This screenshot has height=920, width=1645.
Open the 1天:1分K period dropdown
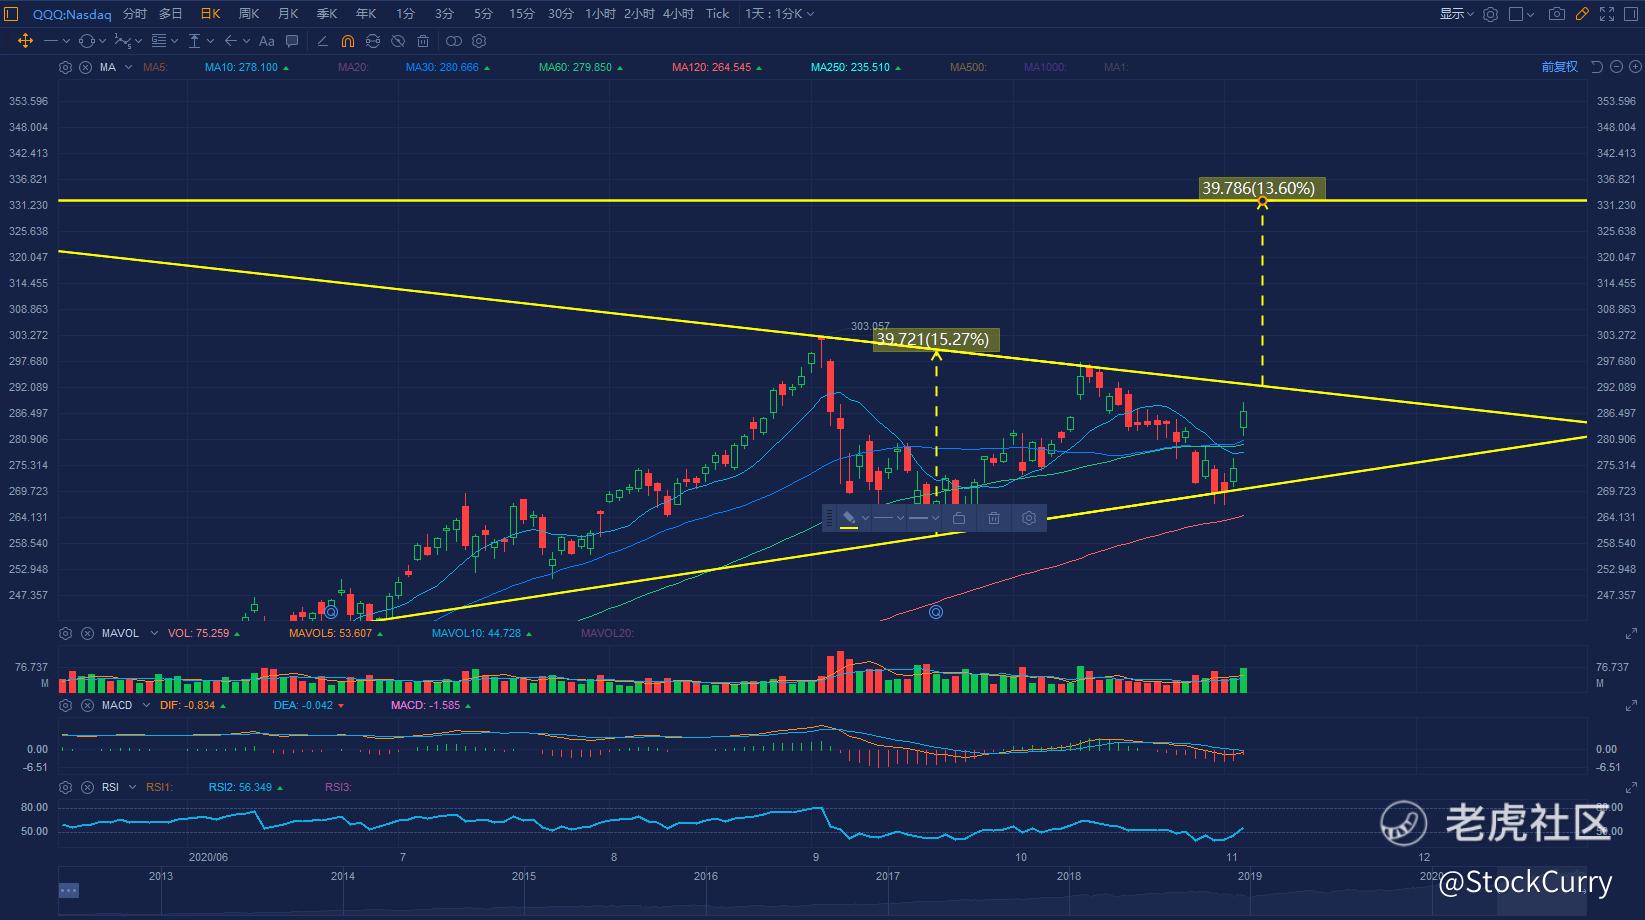coord(779,14)
